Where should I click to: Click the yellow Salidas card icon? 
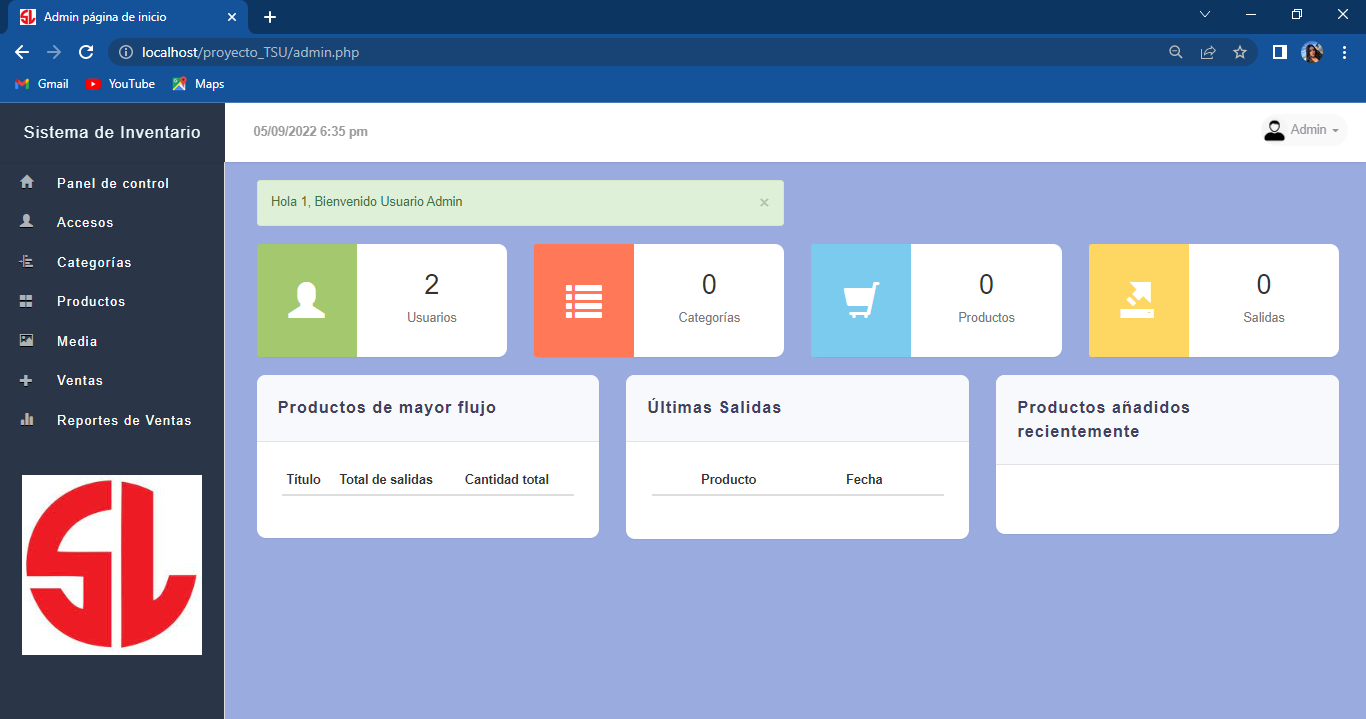point(1138,300)
